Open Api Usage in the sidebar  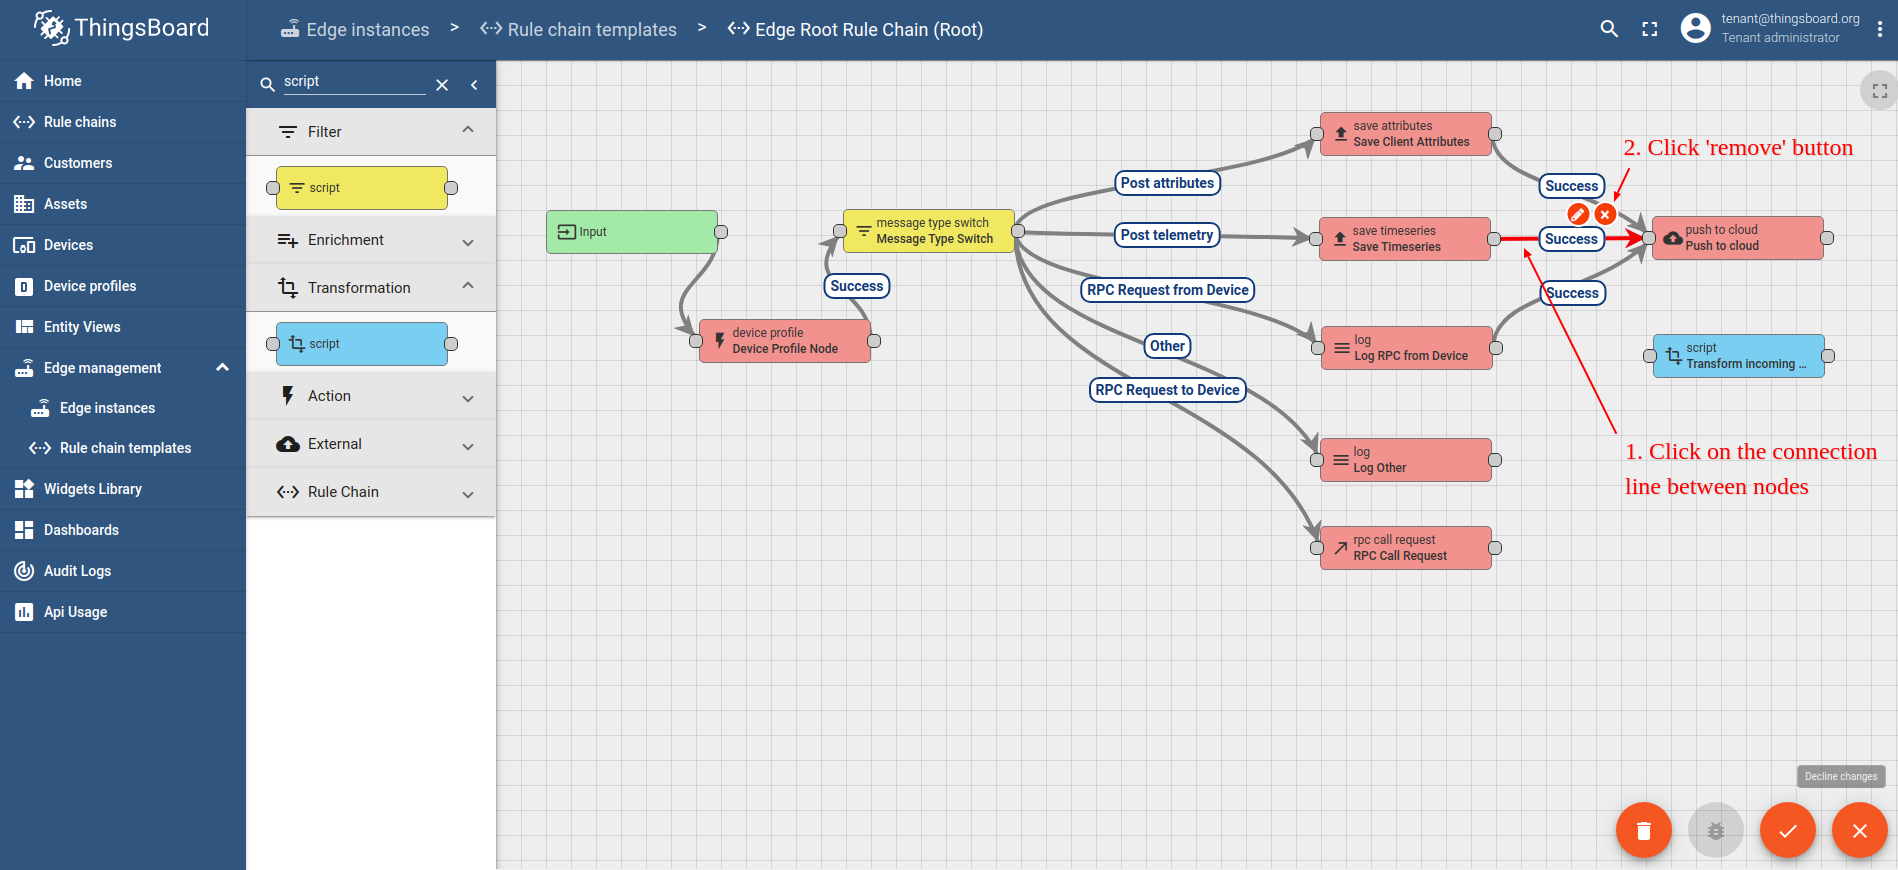(123, 612)
